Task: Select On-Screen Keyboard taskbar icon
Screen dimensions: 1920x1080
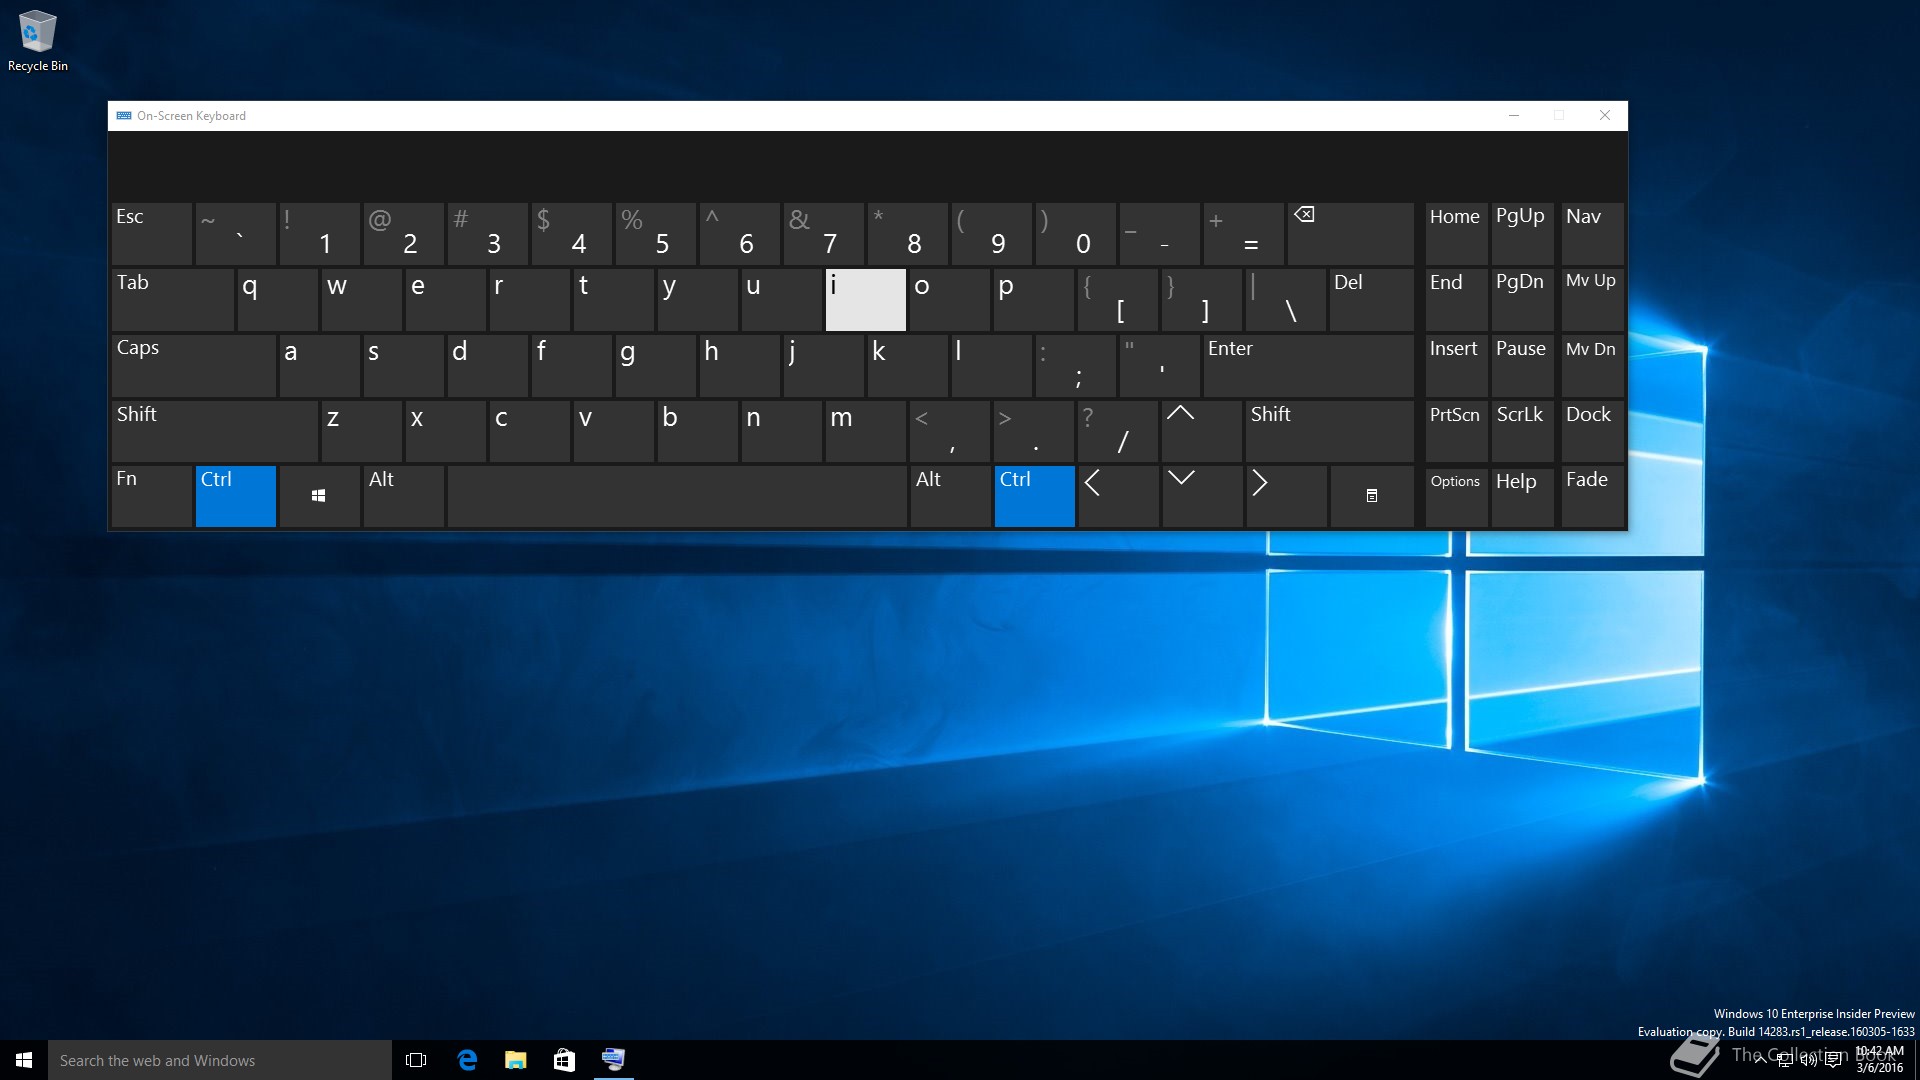Action: [x=613, y=1060]
